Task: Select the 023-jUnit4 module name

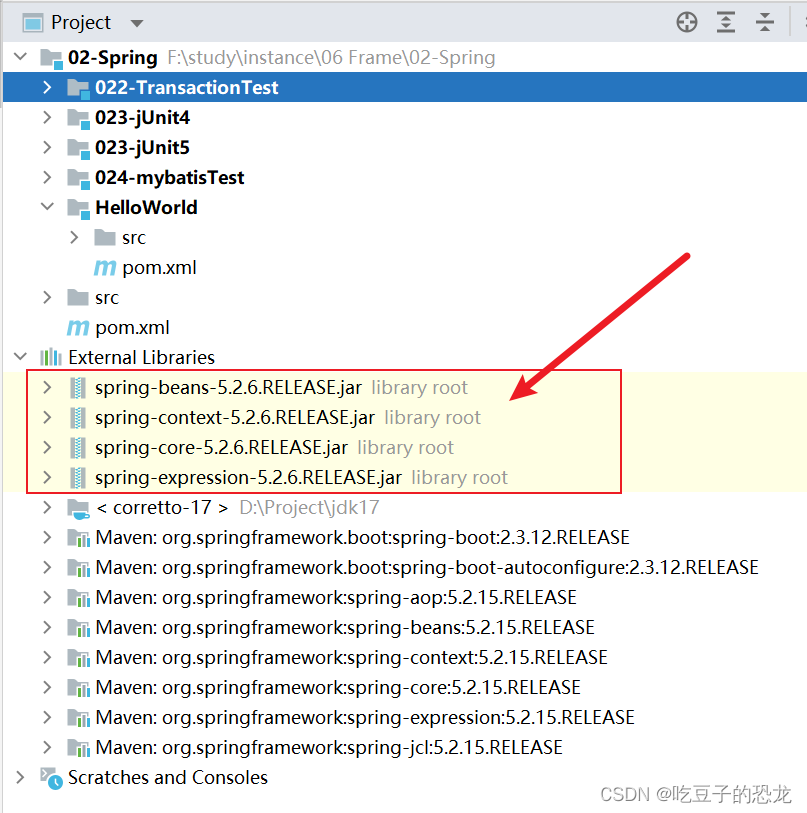Action: pyautogui.click(x=142, y=118)
